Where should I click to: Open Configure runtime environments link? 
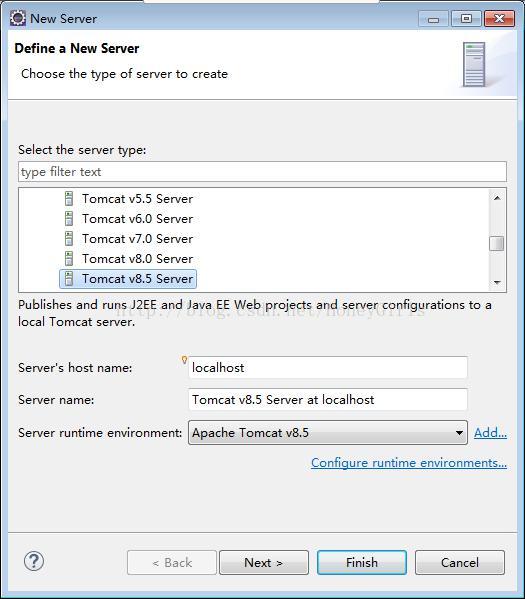pos(409,463)
